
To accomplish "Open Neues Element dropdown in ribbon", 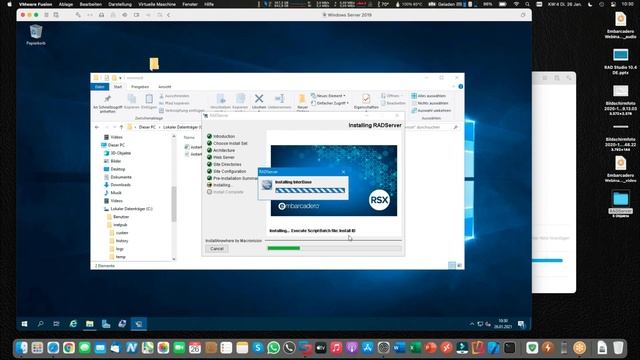I will tap(328, 96).
